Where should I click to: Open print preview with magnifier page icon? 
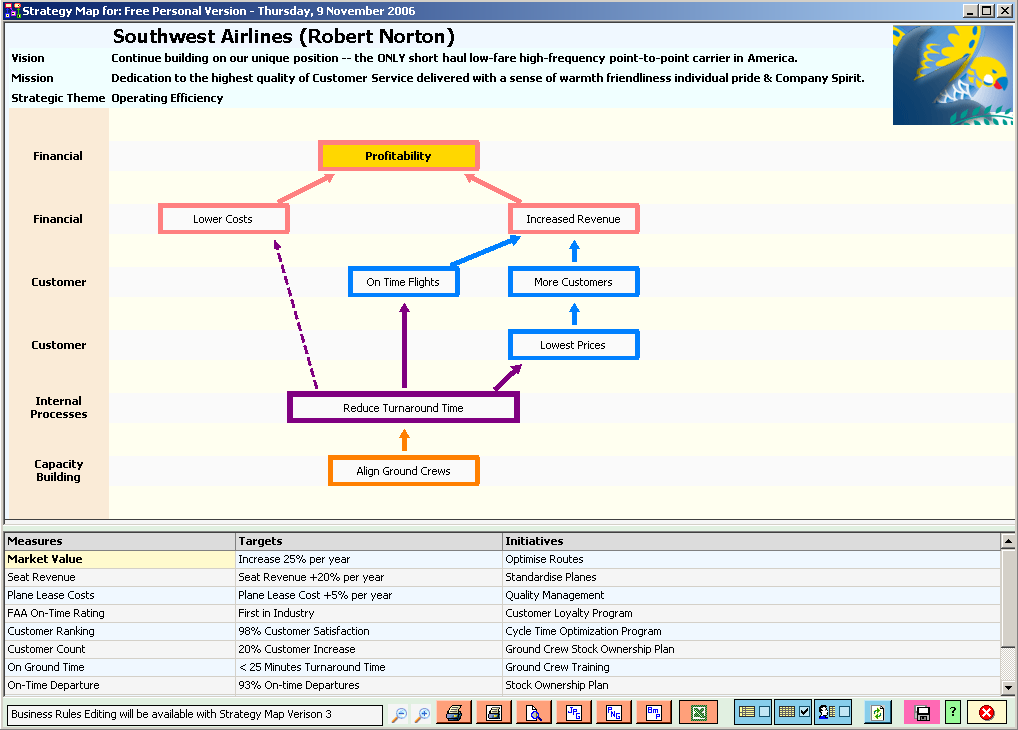[534, 713]
